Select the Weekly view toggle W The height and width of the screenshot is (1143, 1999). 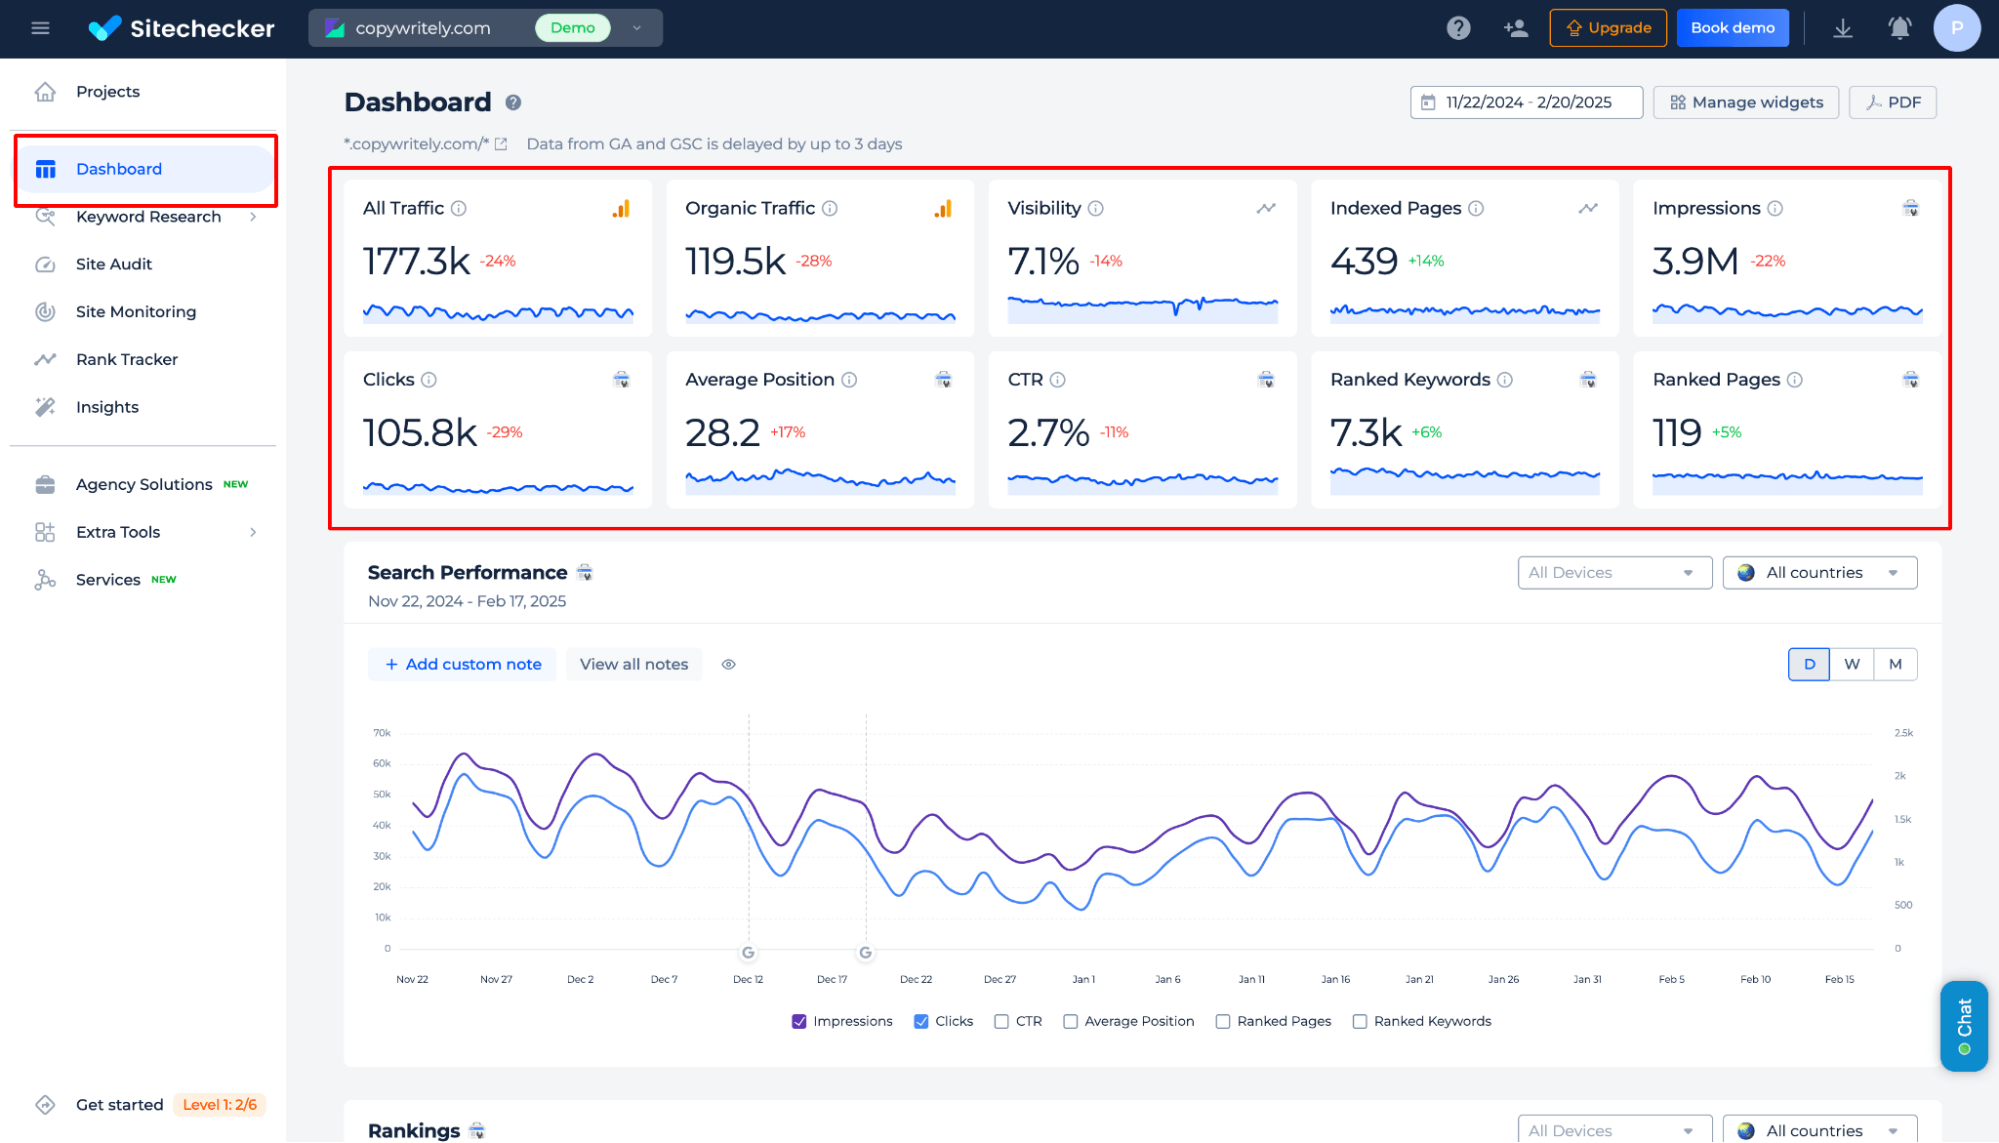coord(1851,664)
